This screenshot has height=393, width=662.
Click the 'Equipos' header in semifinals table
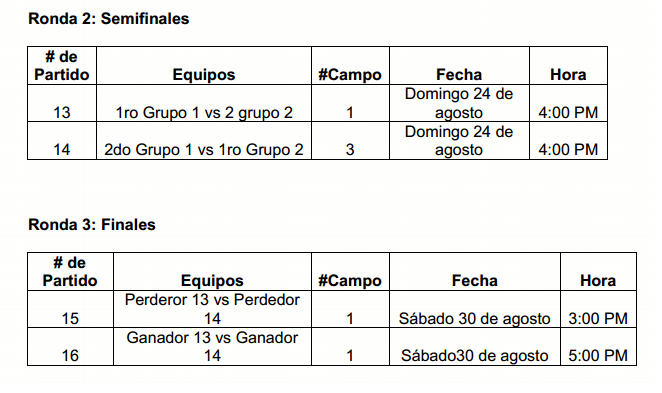pos(204,66)
